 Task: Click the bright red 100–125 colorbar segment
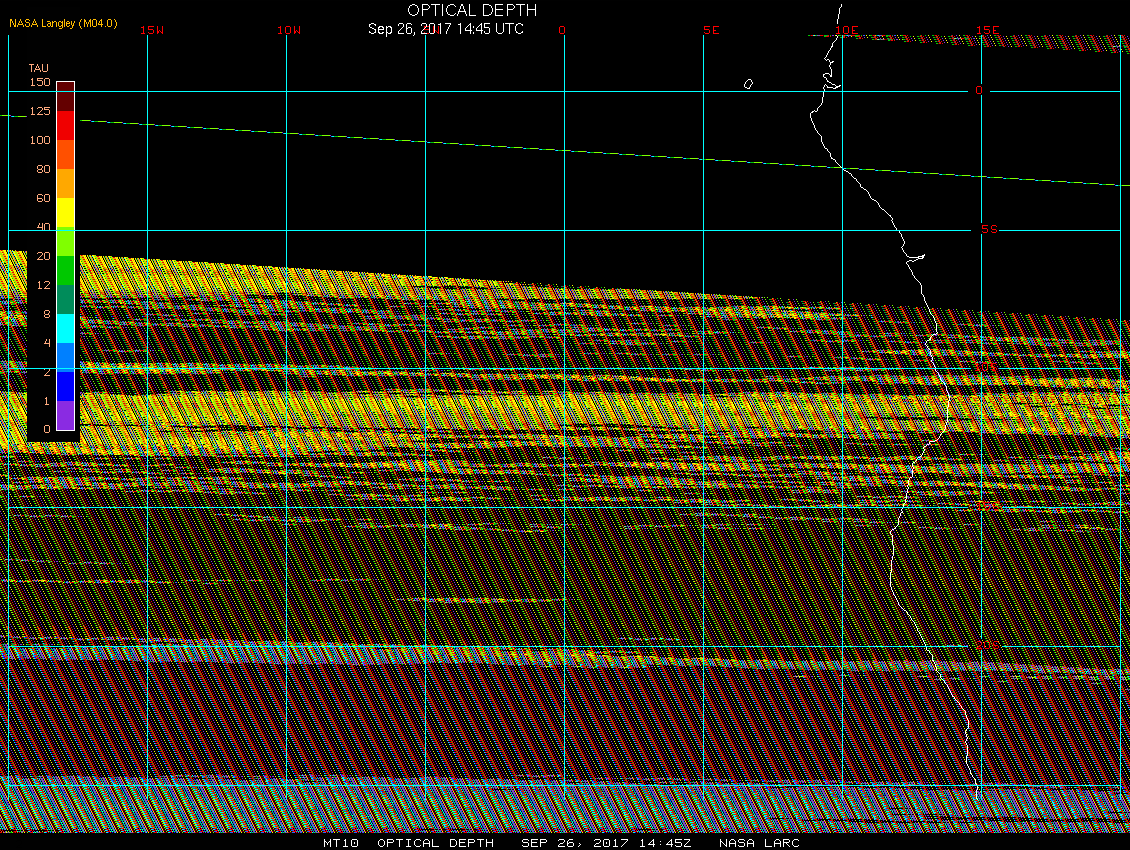65,125
